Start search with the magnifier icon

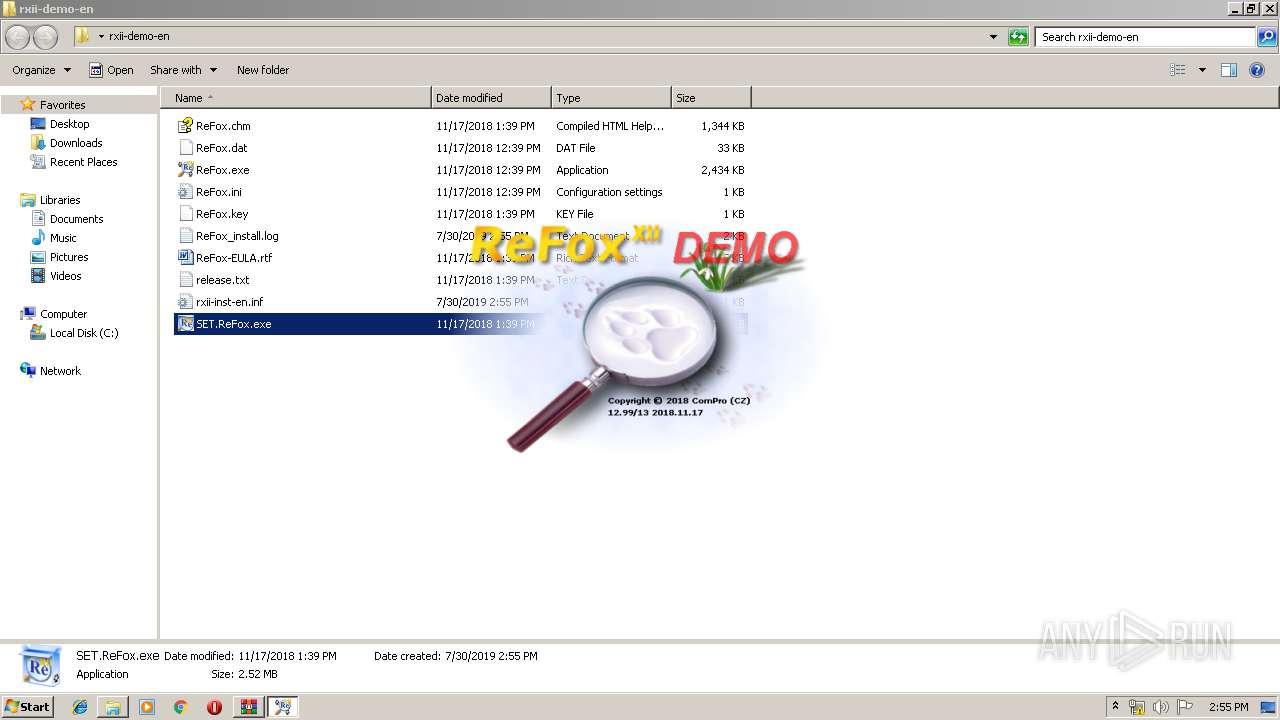(x=1267, y=37)
